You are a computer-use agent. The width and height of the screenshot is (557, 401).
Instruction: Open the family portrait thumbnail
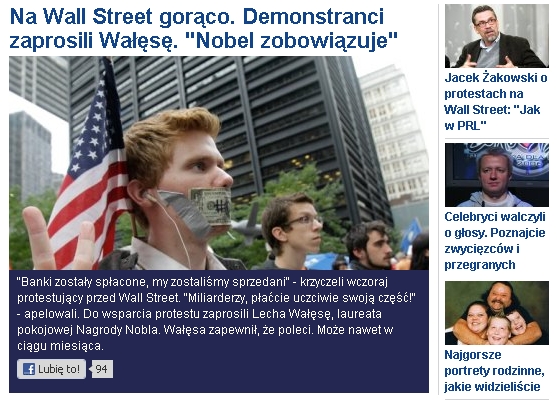point(497,313)
